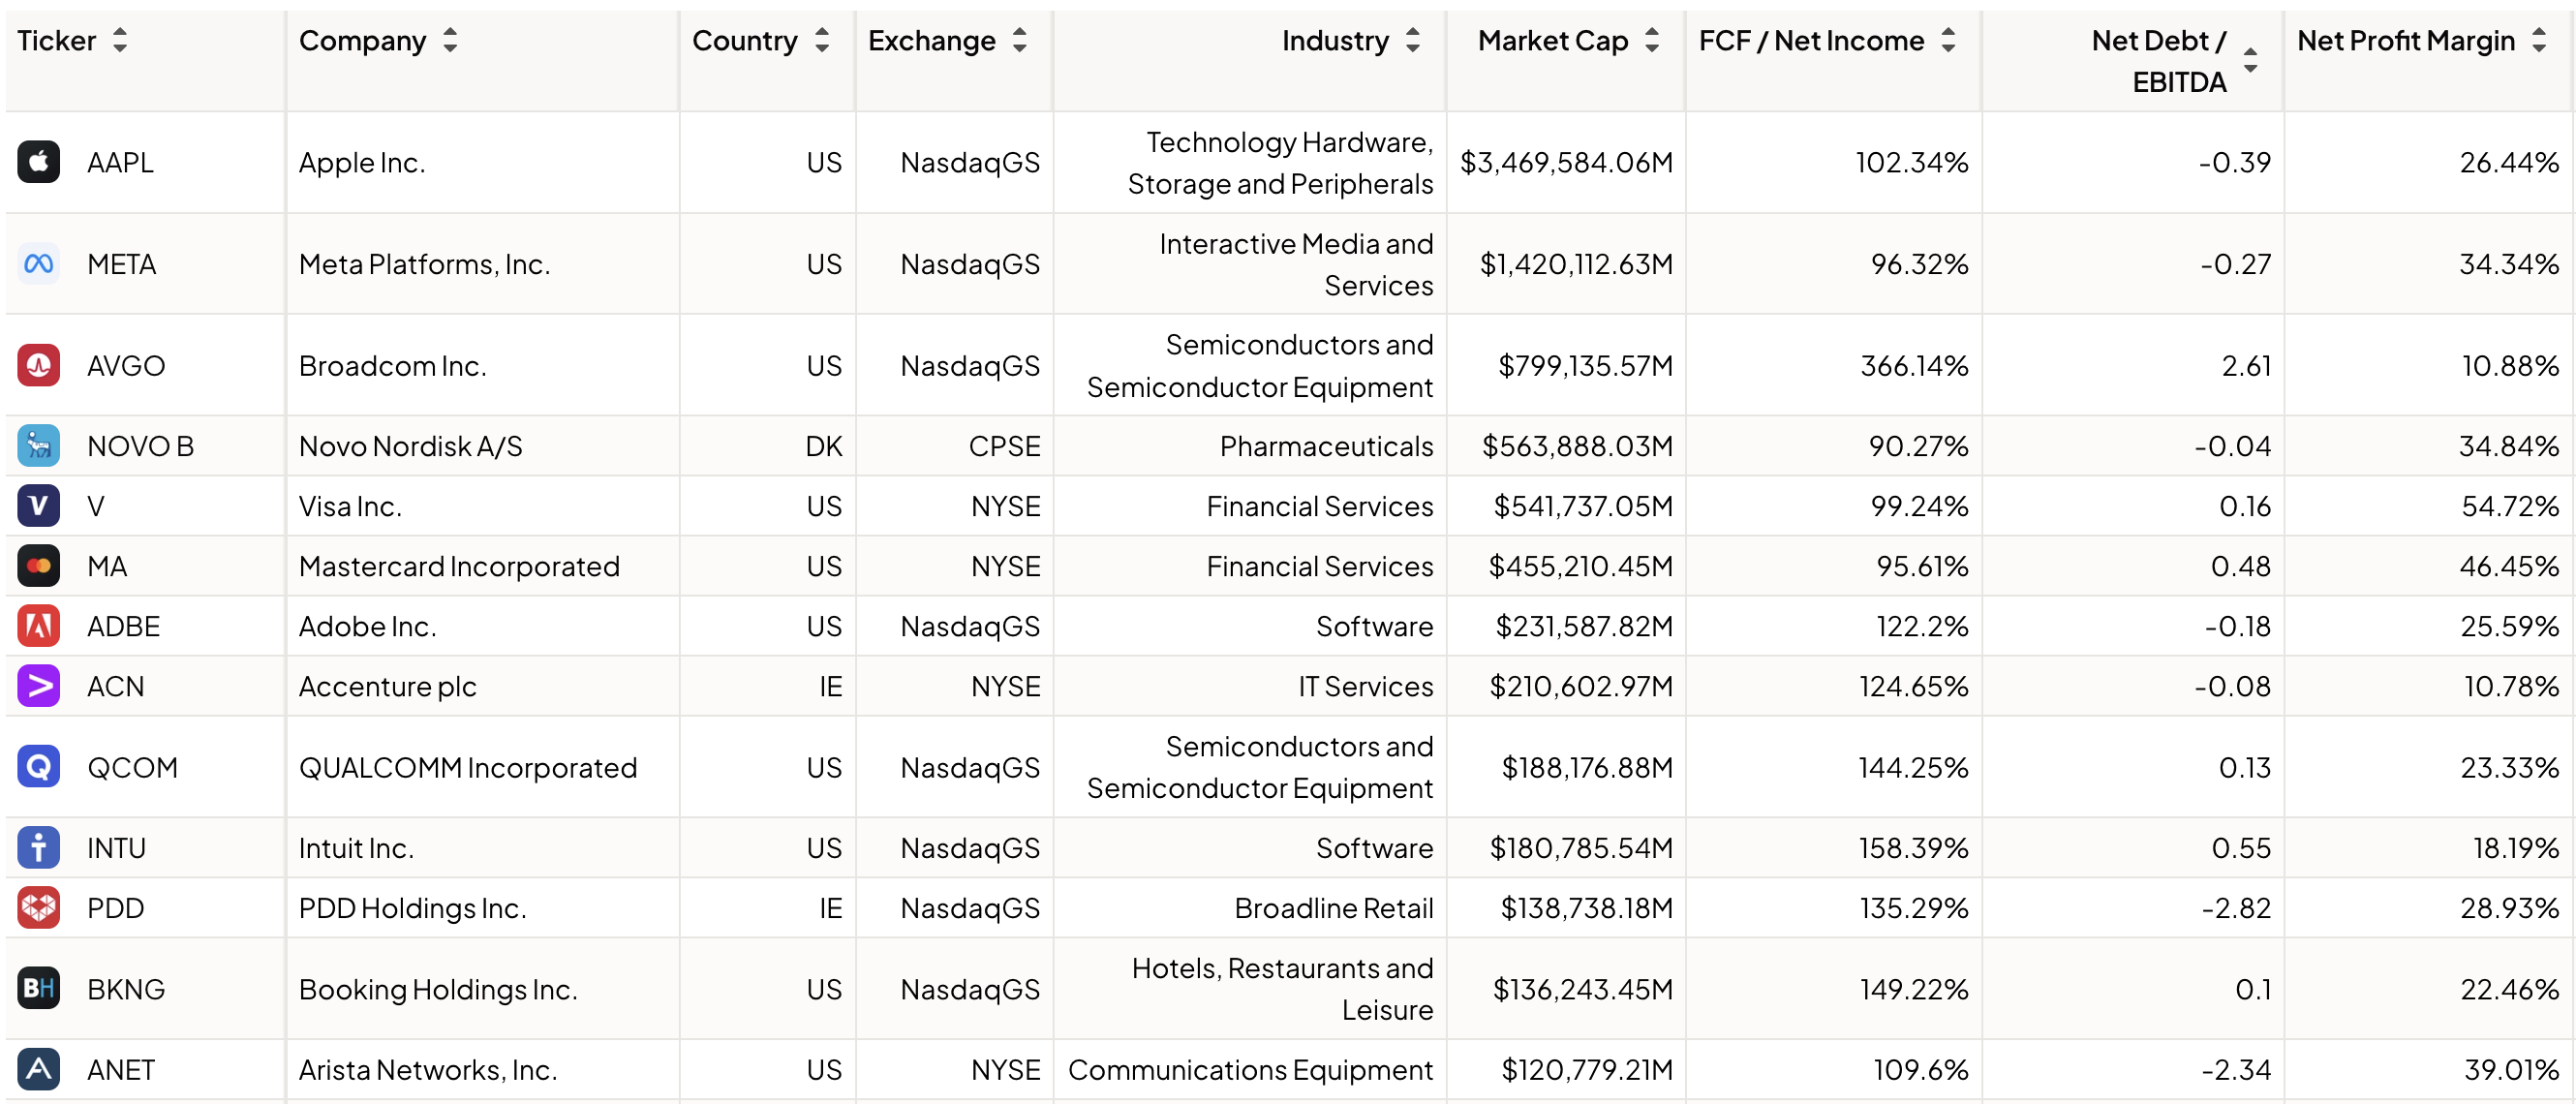This screenshot has height=1104, width=2576.
Task: Click the Industry header label
Action: point(1335,41)
